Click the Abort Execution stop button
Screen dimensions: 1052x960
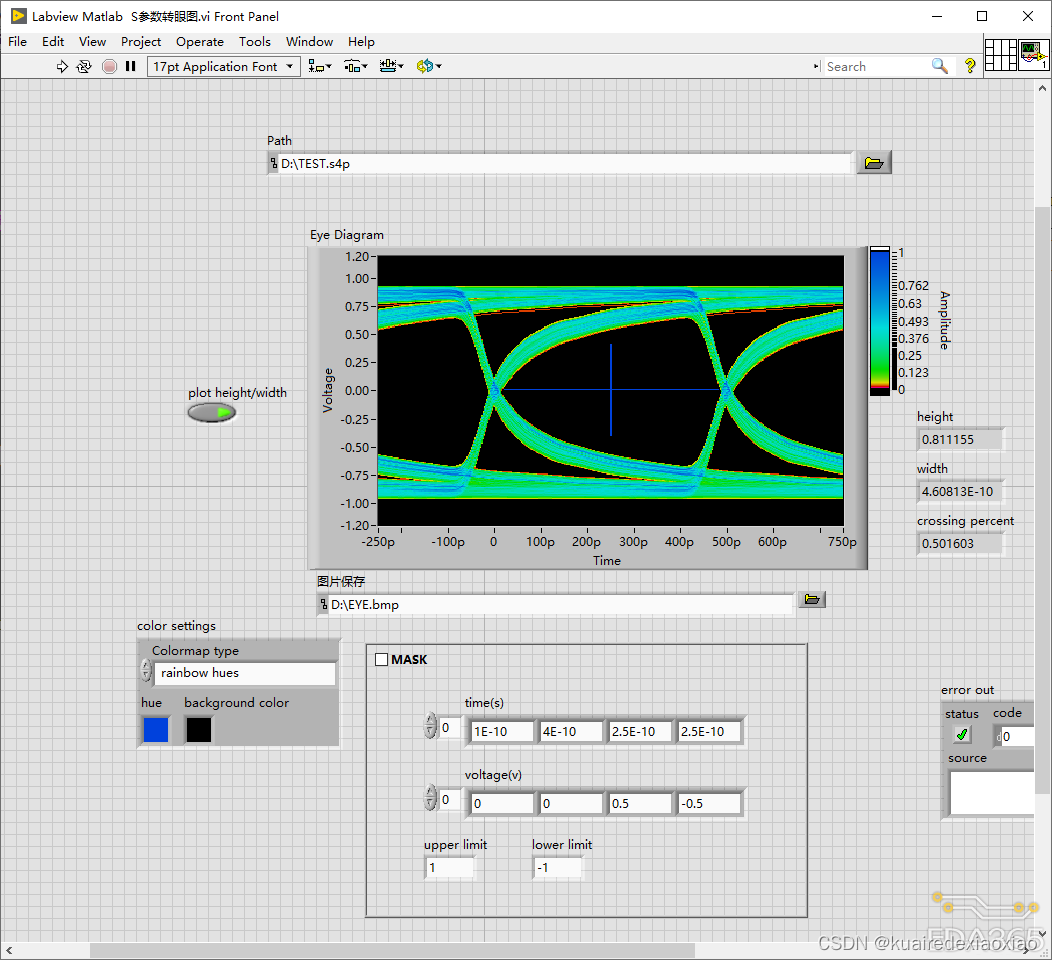(109, 66)
